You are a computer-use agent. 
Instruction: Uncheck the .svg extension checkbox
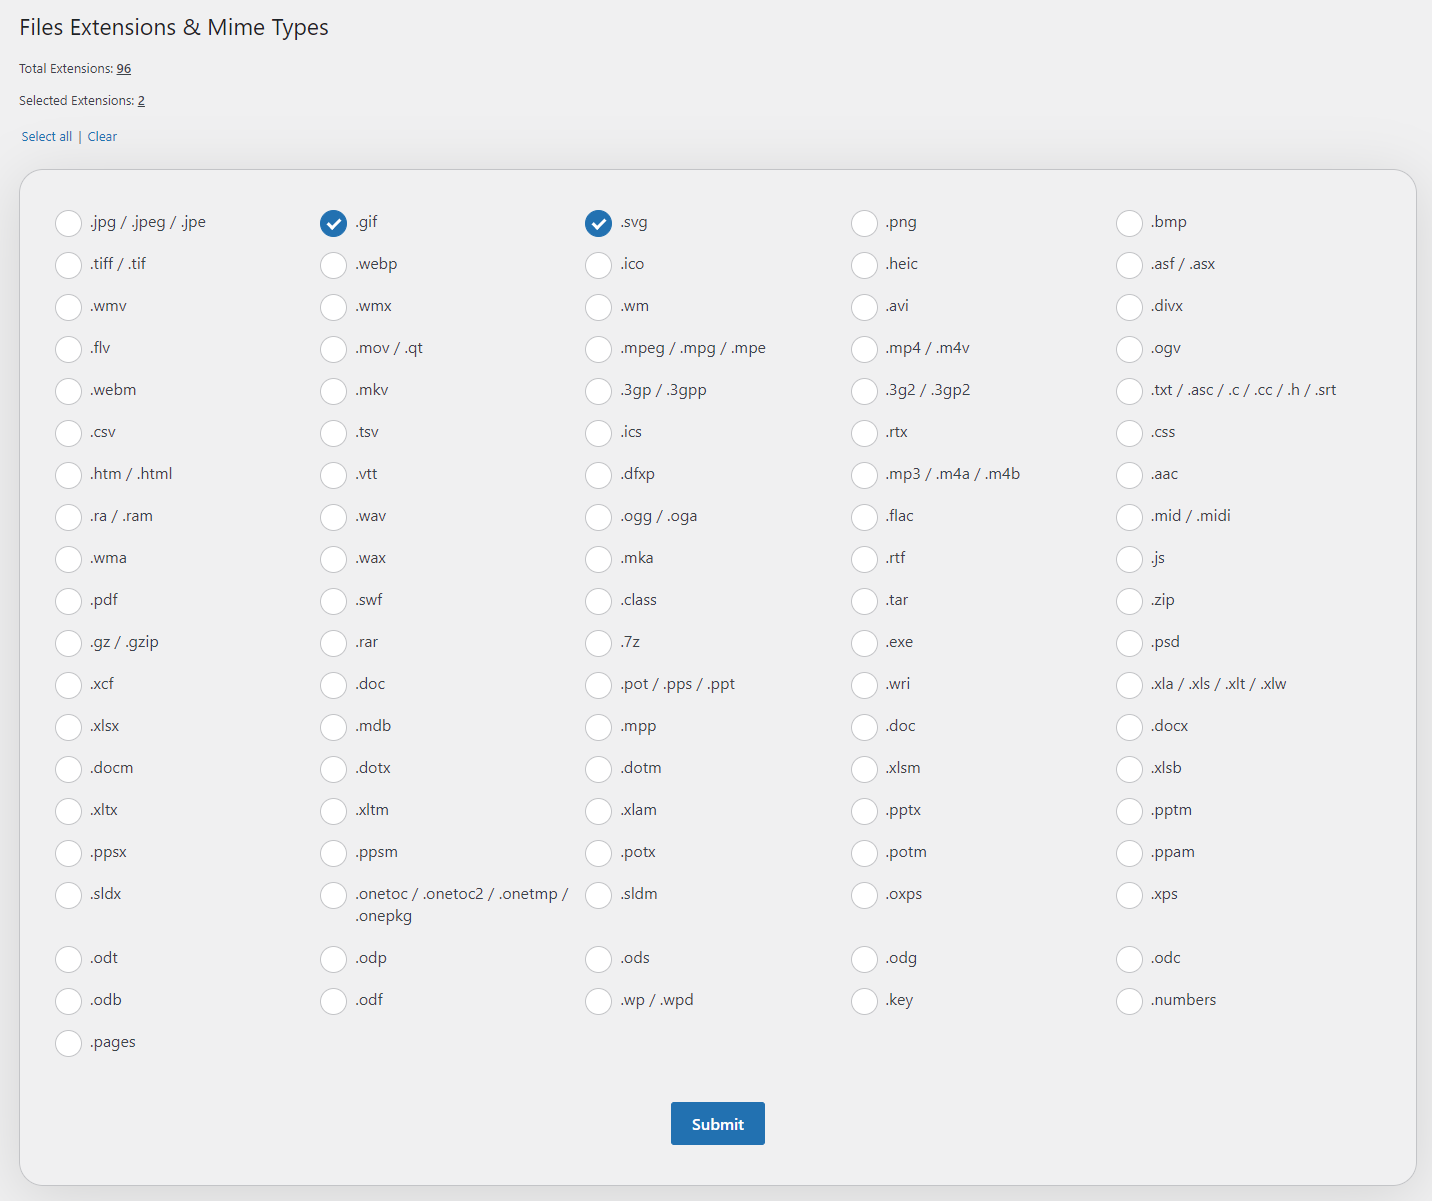tap(598, 223)
